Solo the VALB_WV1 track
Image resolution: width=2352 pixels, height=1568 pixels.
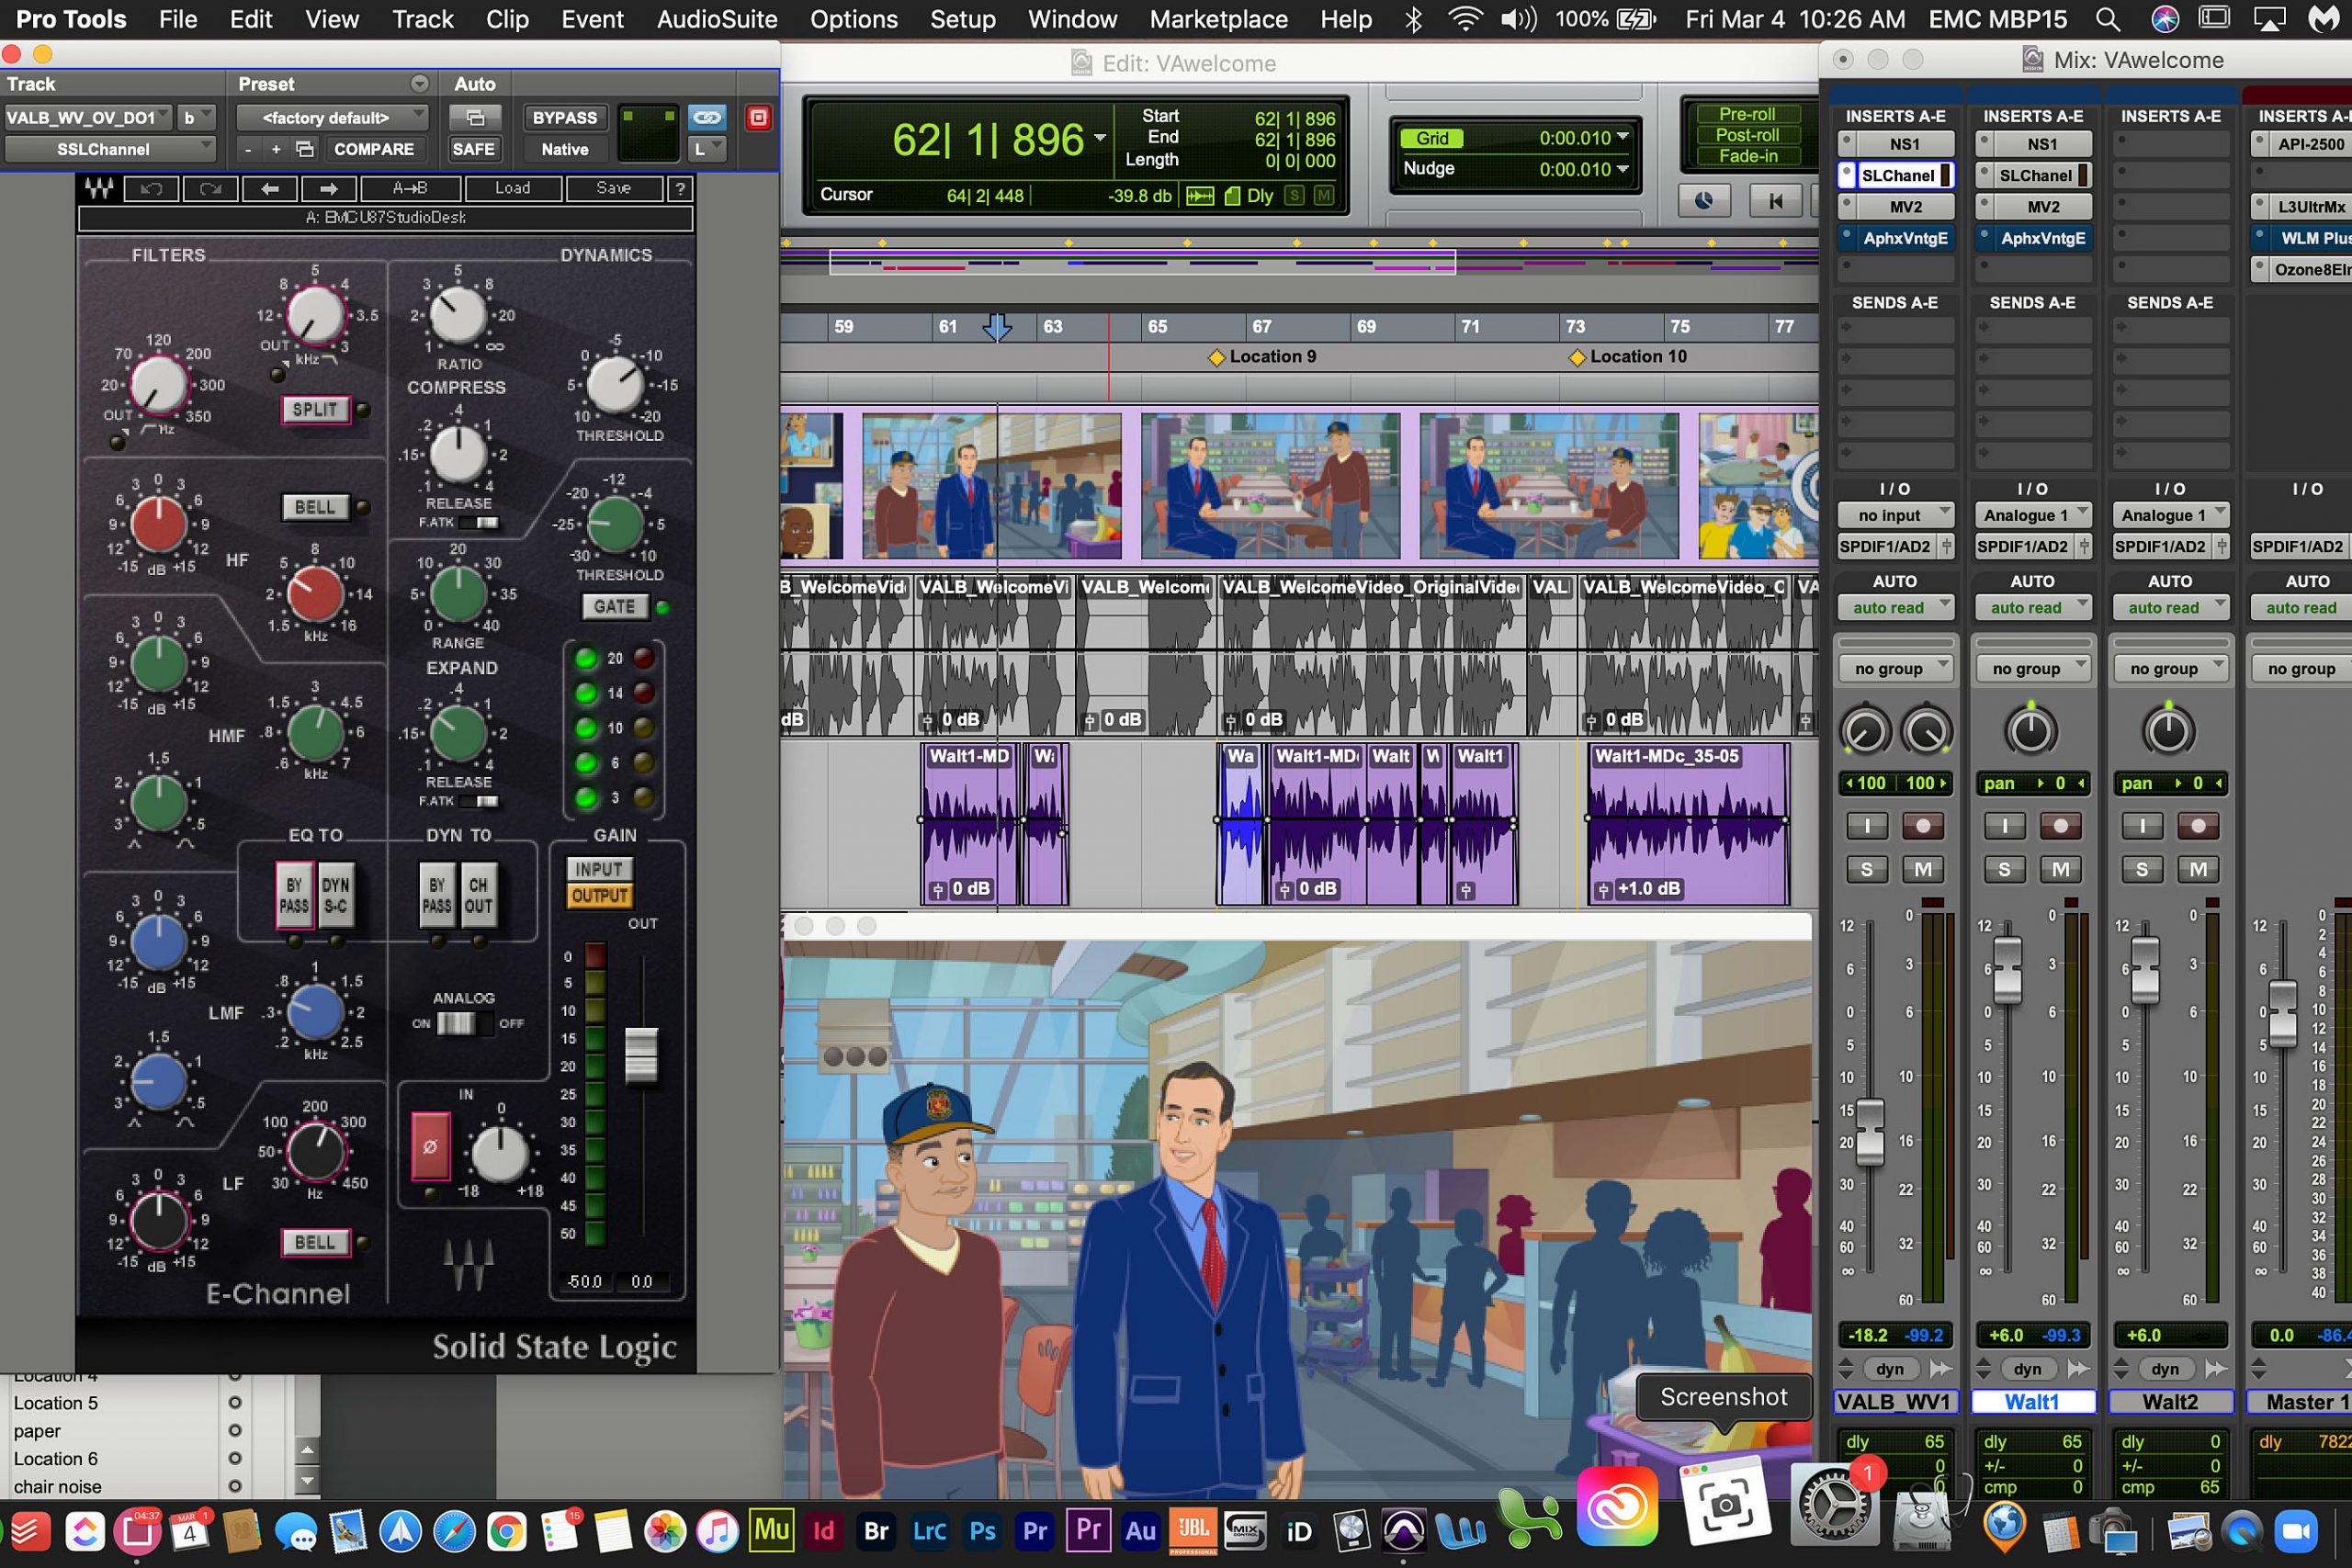(x=1866, y=869)
